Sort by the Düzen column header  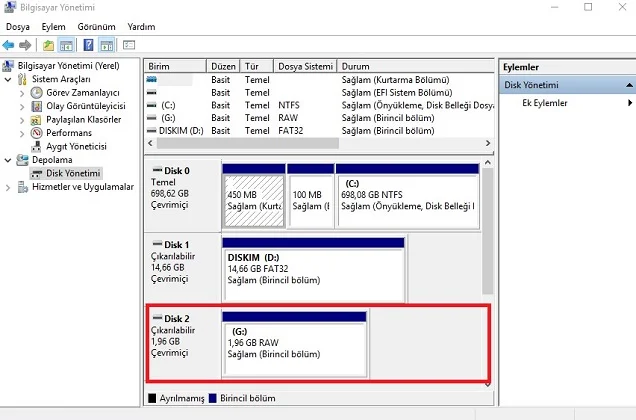point(223,66)
